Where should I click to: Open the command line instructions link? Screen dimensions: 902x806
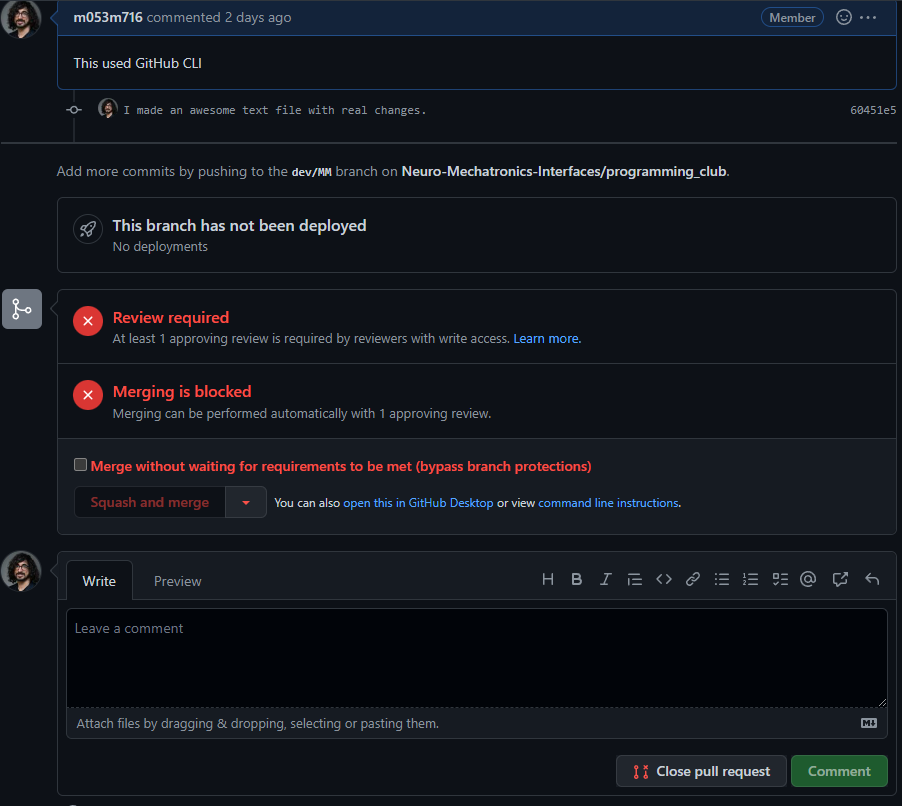tap(608, 503)
